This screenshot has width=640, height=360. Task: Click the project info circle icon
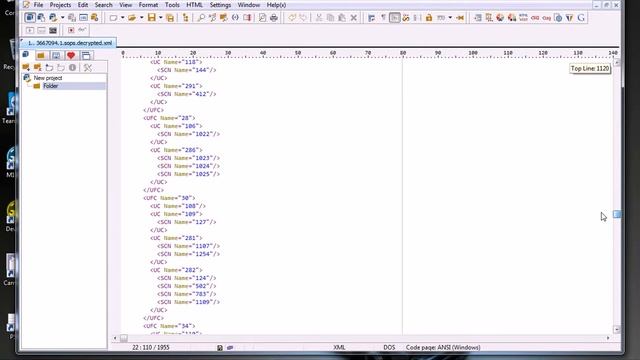pos(72,67)
